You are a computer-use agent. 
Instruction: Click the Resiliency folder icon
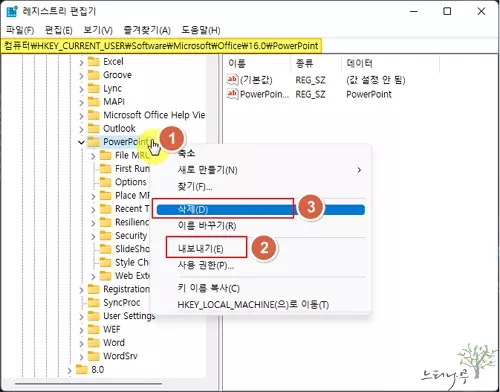106,222
